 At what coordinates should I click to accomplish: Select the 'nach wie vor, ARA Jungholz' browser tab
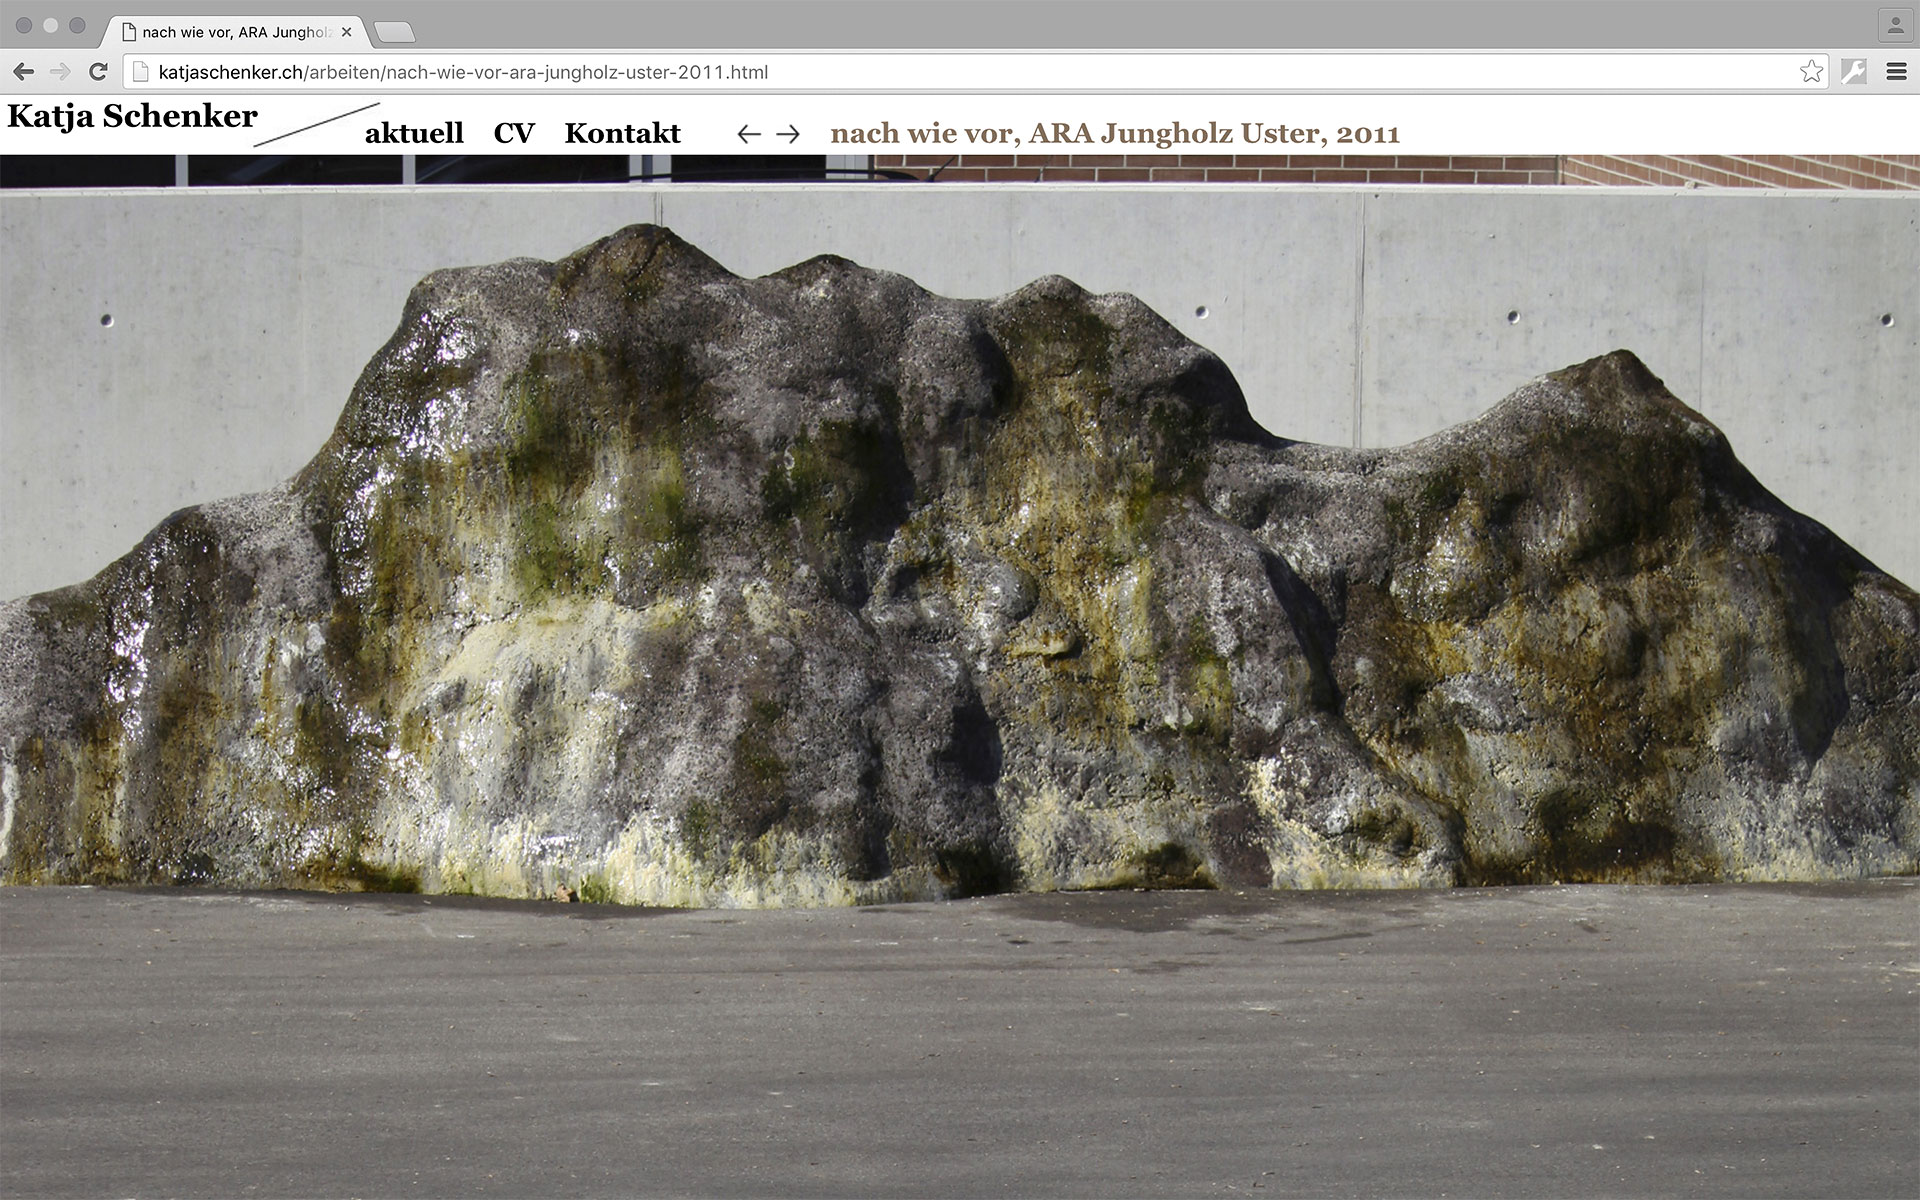point(230,31)
